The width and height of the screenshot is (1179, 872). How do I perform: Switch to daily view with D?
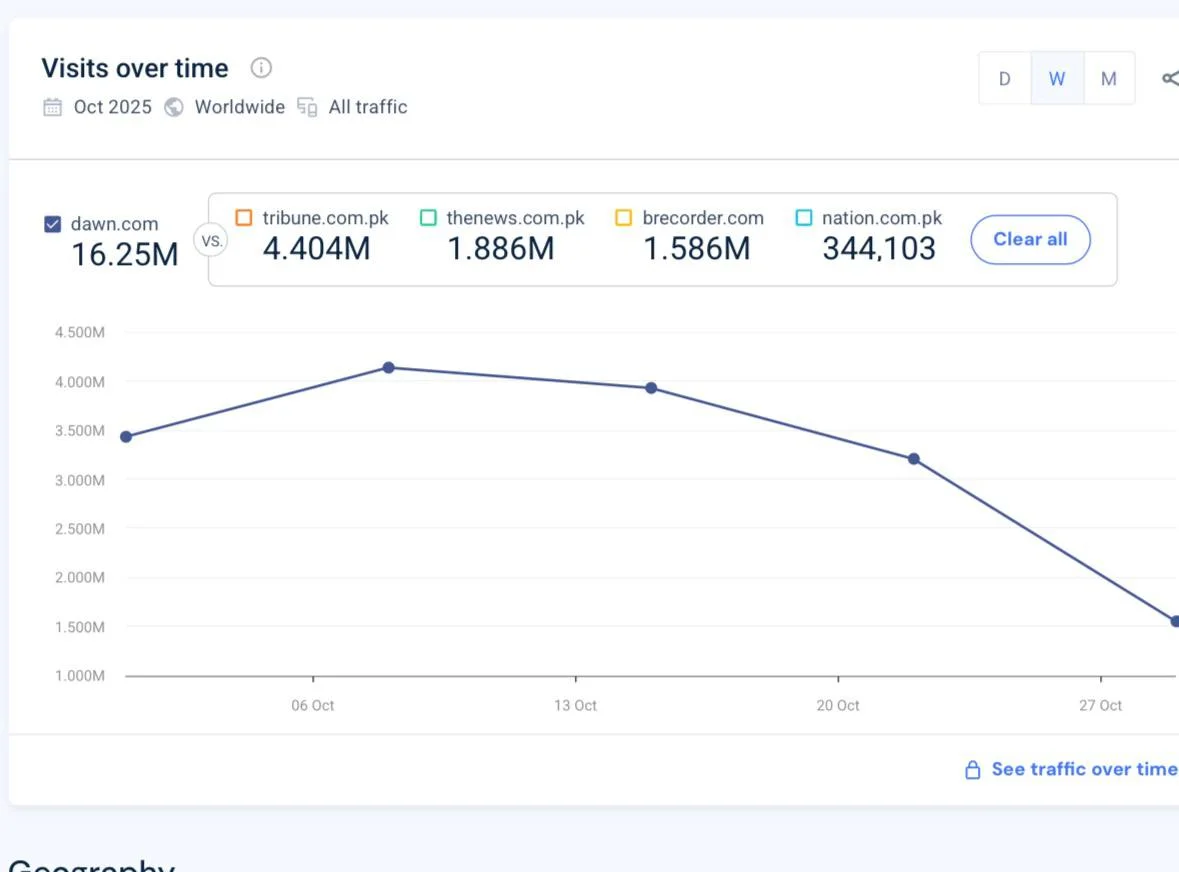[1004, 79]
